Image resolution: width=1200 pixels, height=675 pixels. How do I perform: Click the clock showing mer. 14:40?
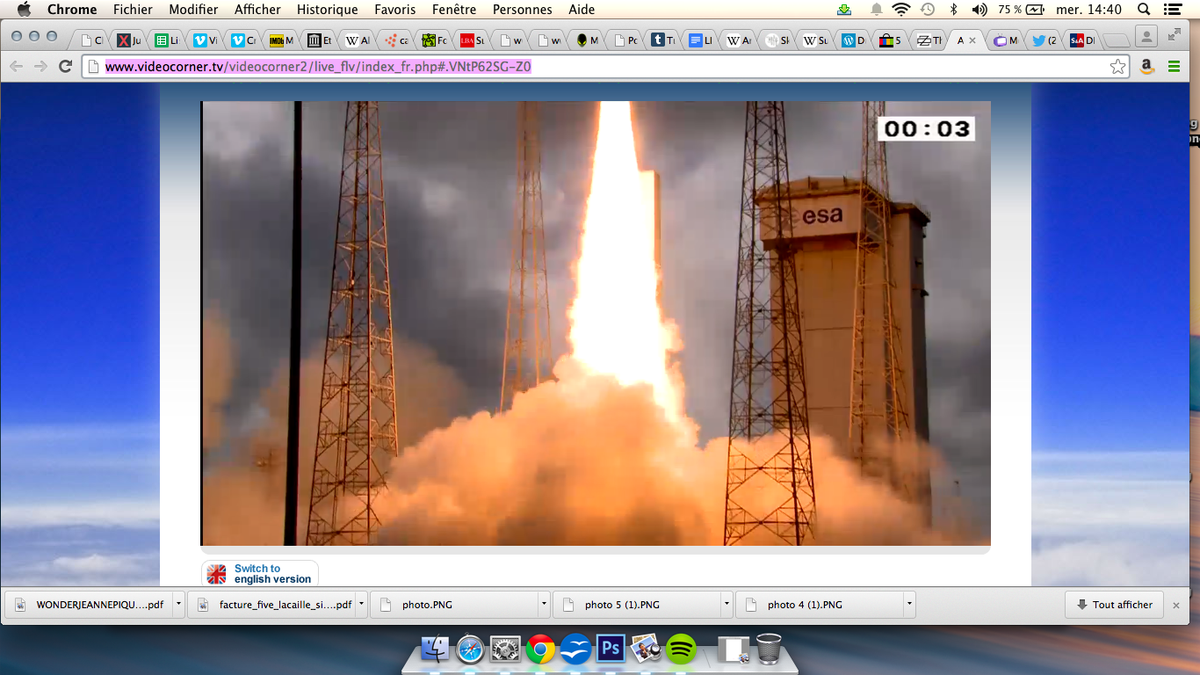pyautogui.click(x=1089, y=9)
